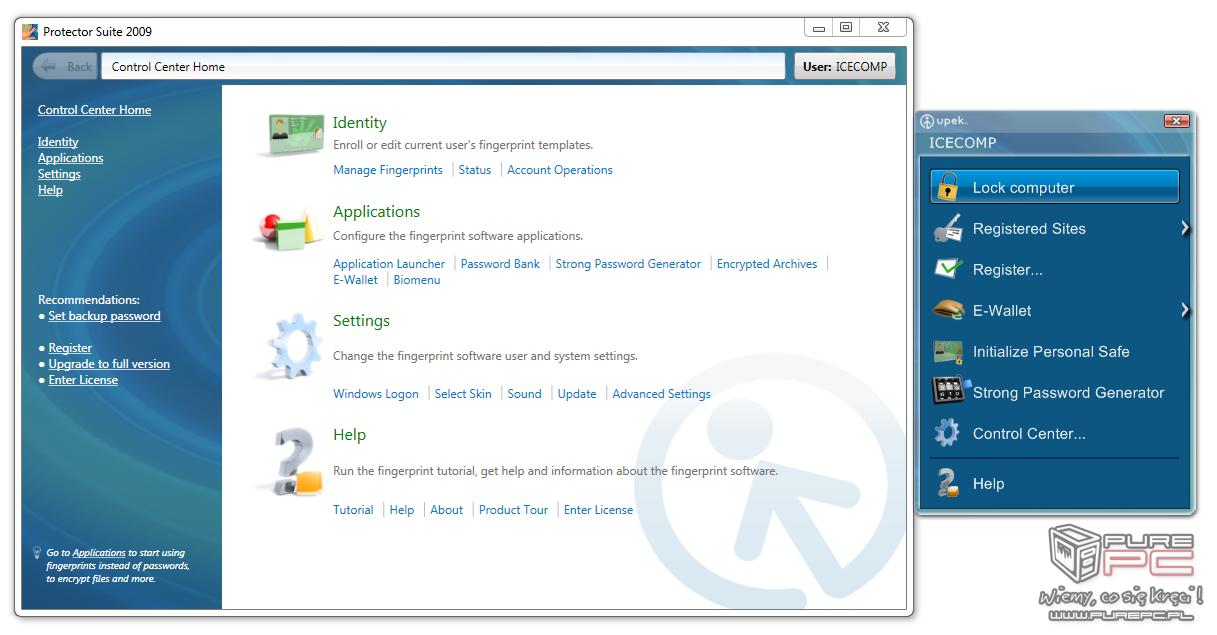Click the upek logo in Biomenu title

944,121
